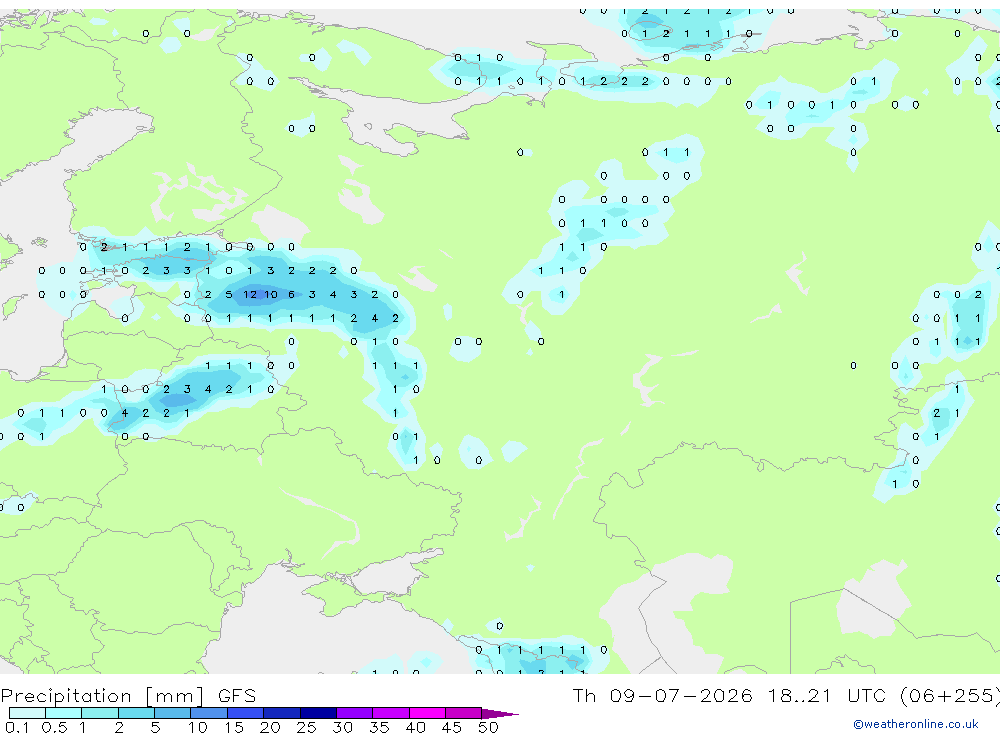1000x733 pixels.
Task: Pick the 30–35 mm legend swatch
Action: coord(355,713)
